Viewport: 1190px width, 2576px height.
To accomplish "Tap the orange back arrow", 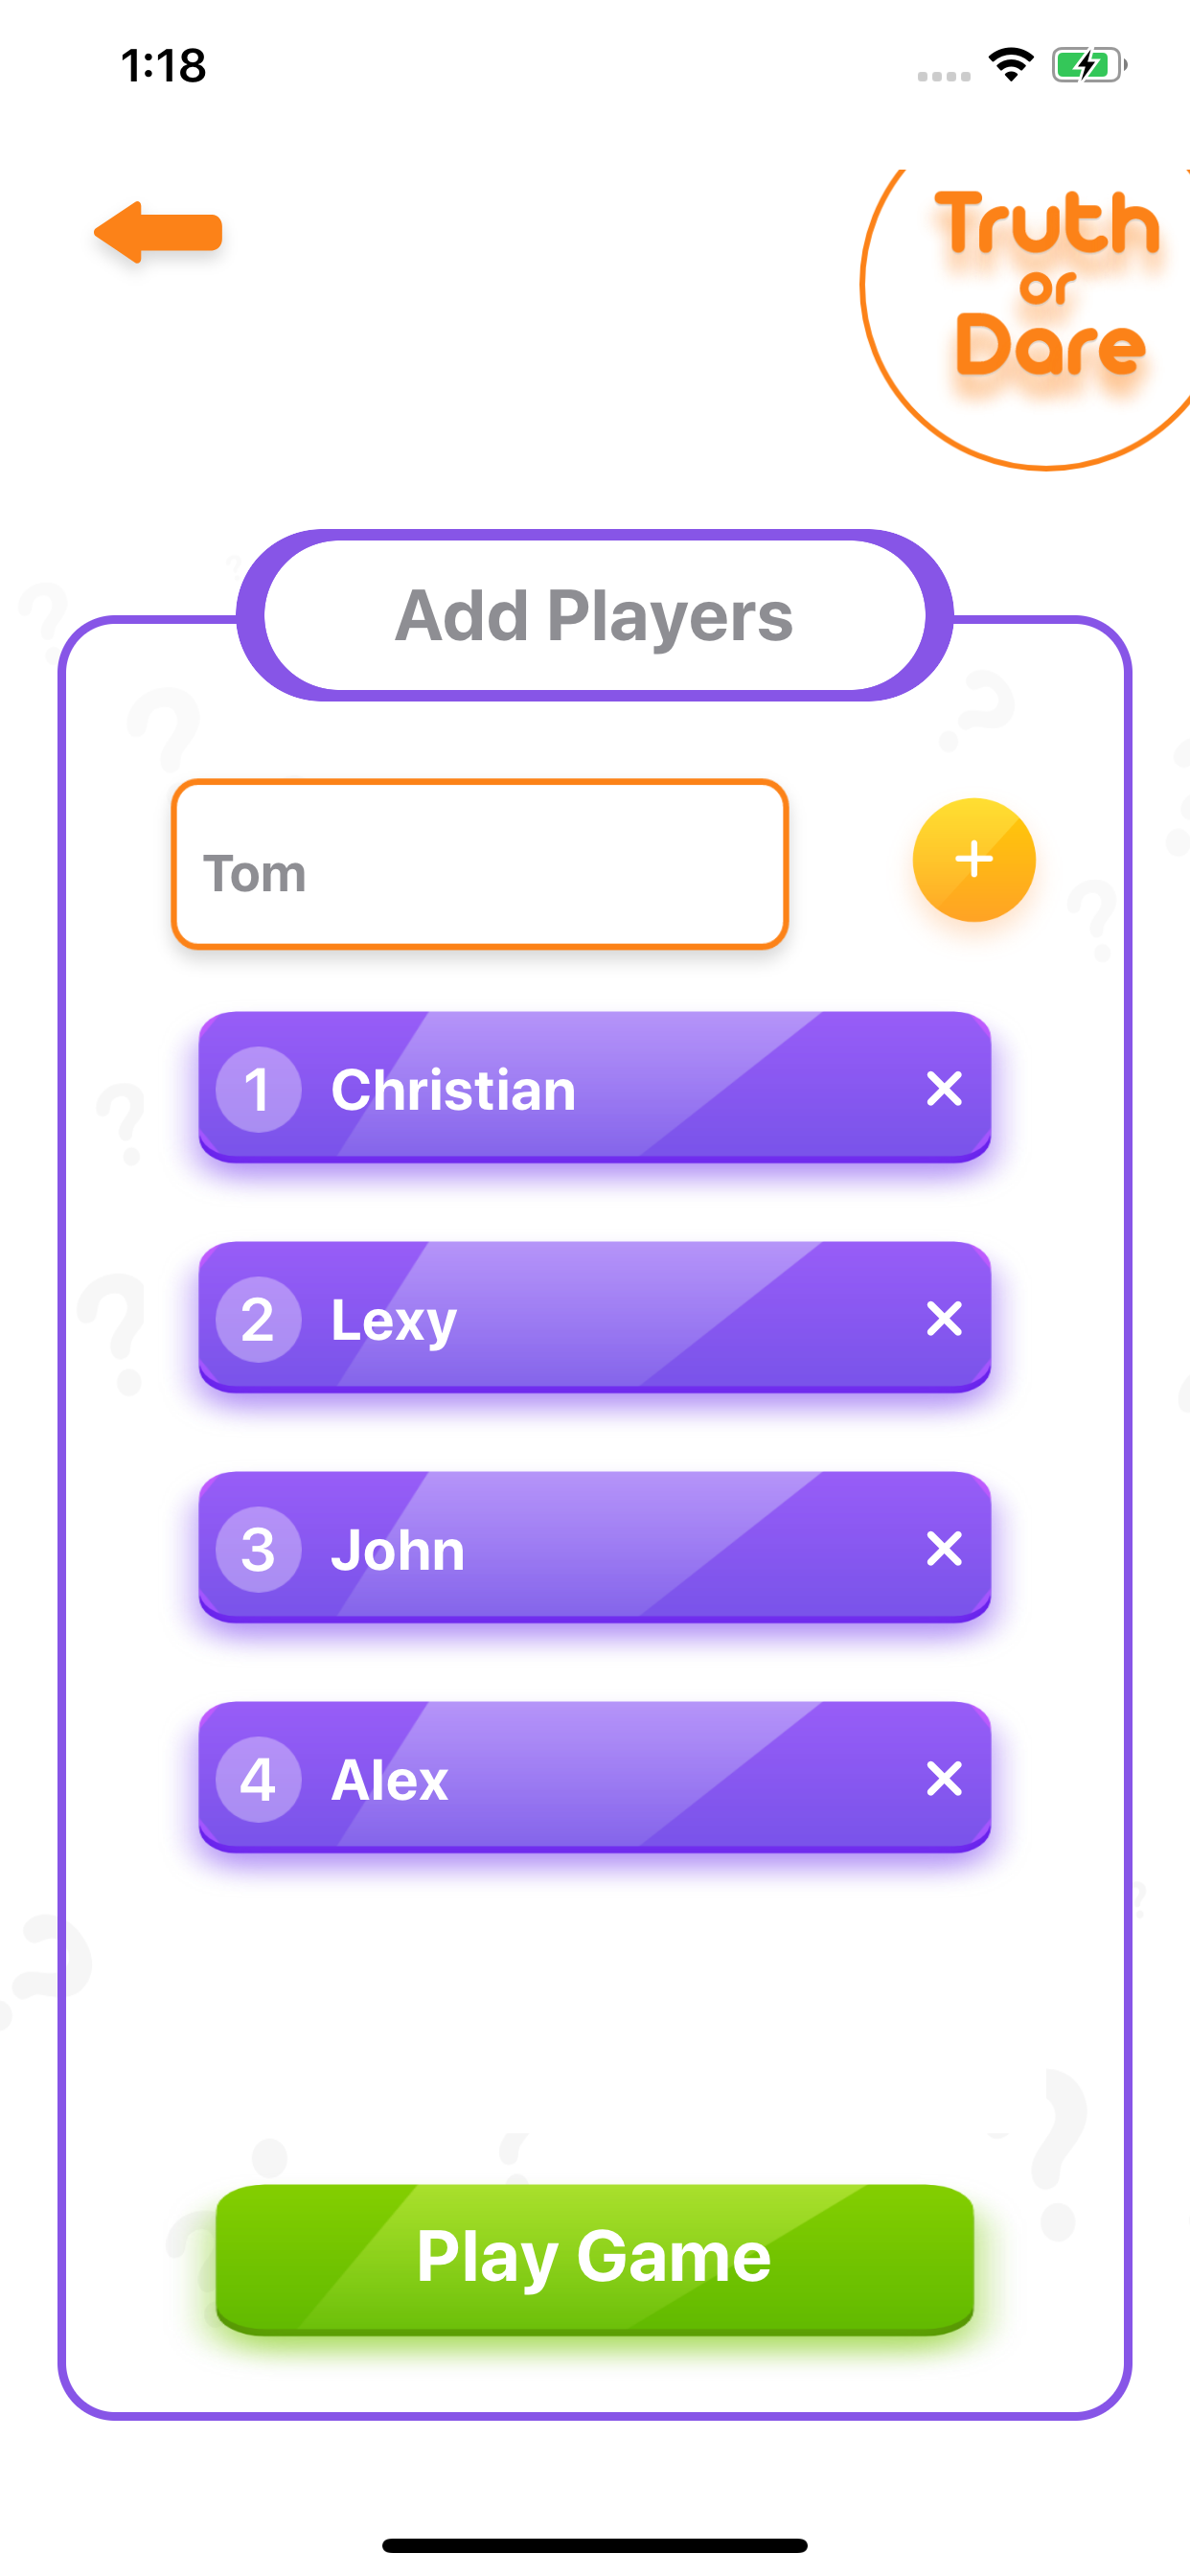I will 158,232.
